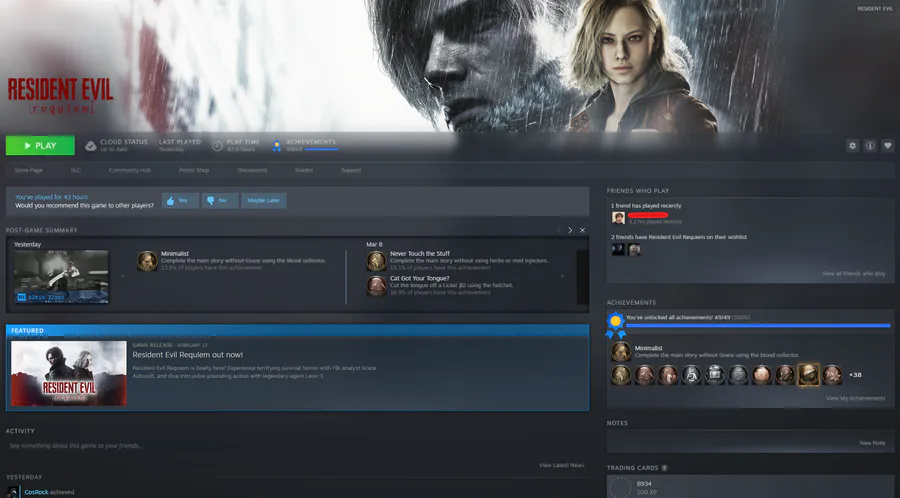Click the 'Mar 8' date label

coord(374,244)
